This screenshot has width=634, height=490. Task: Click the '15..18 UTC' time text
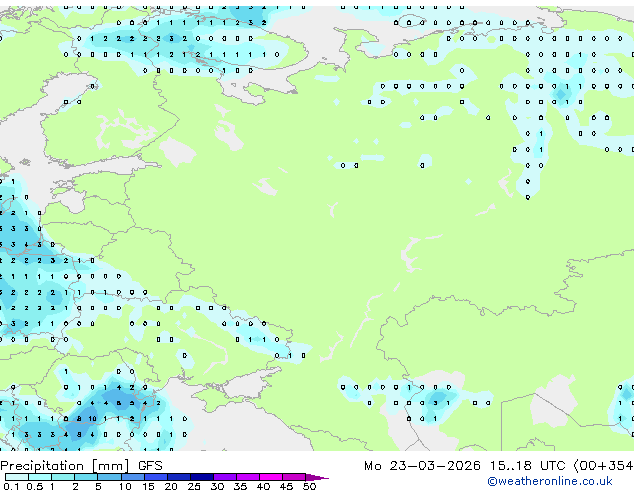click(x=527, y=466)
